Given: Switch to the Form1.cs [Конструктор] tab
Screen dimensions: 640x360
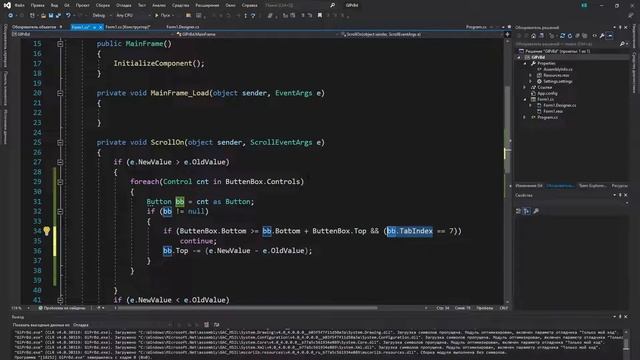Looking at the screenshot, I should coord(128,27).
